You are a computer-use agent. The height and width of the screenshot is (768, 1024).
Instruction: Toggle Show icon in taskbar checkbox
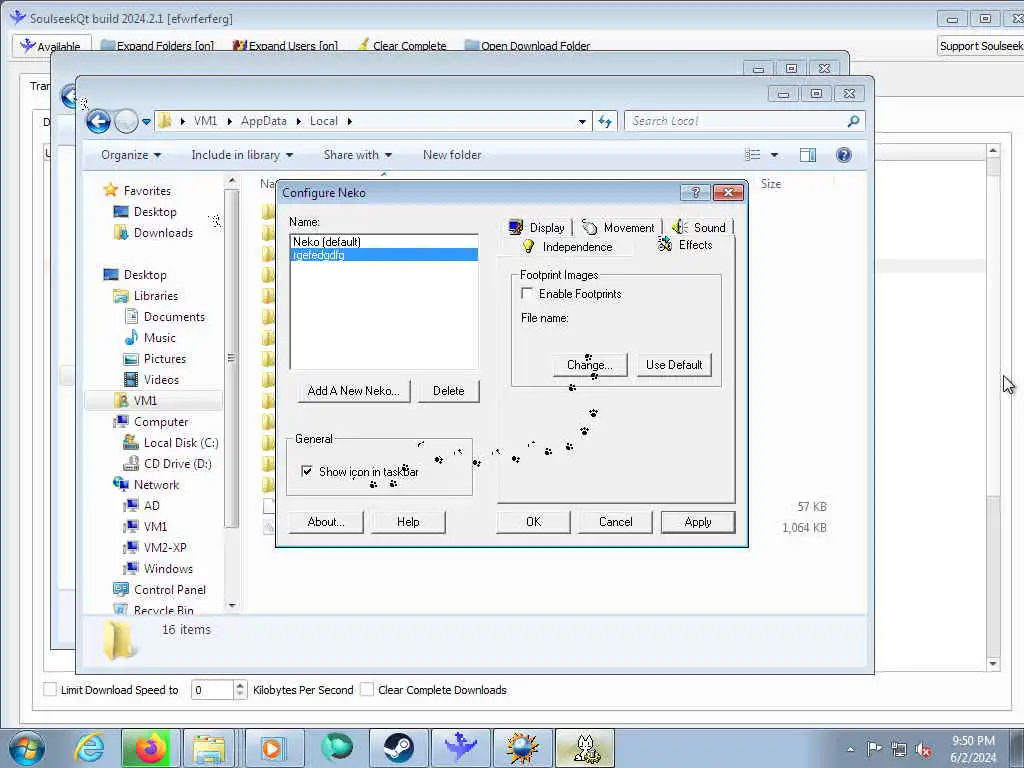coord(306,471)
